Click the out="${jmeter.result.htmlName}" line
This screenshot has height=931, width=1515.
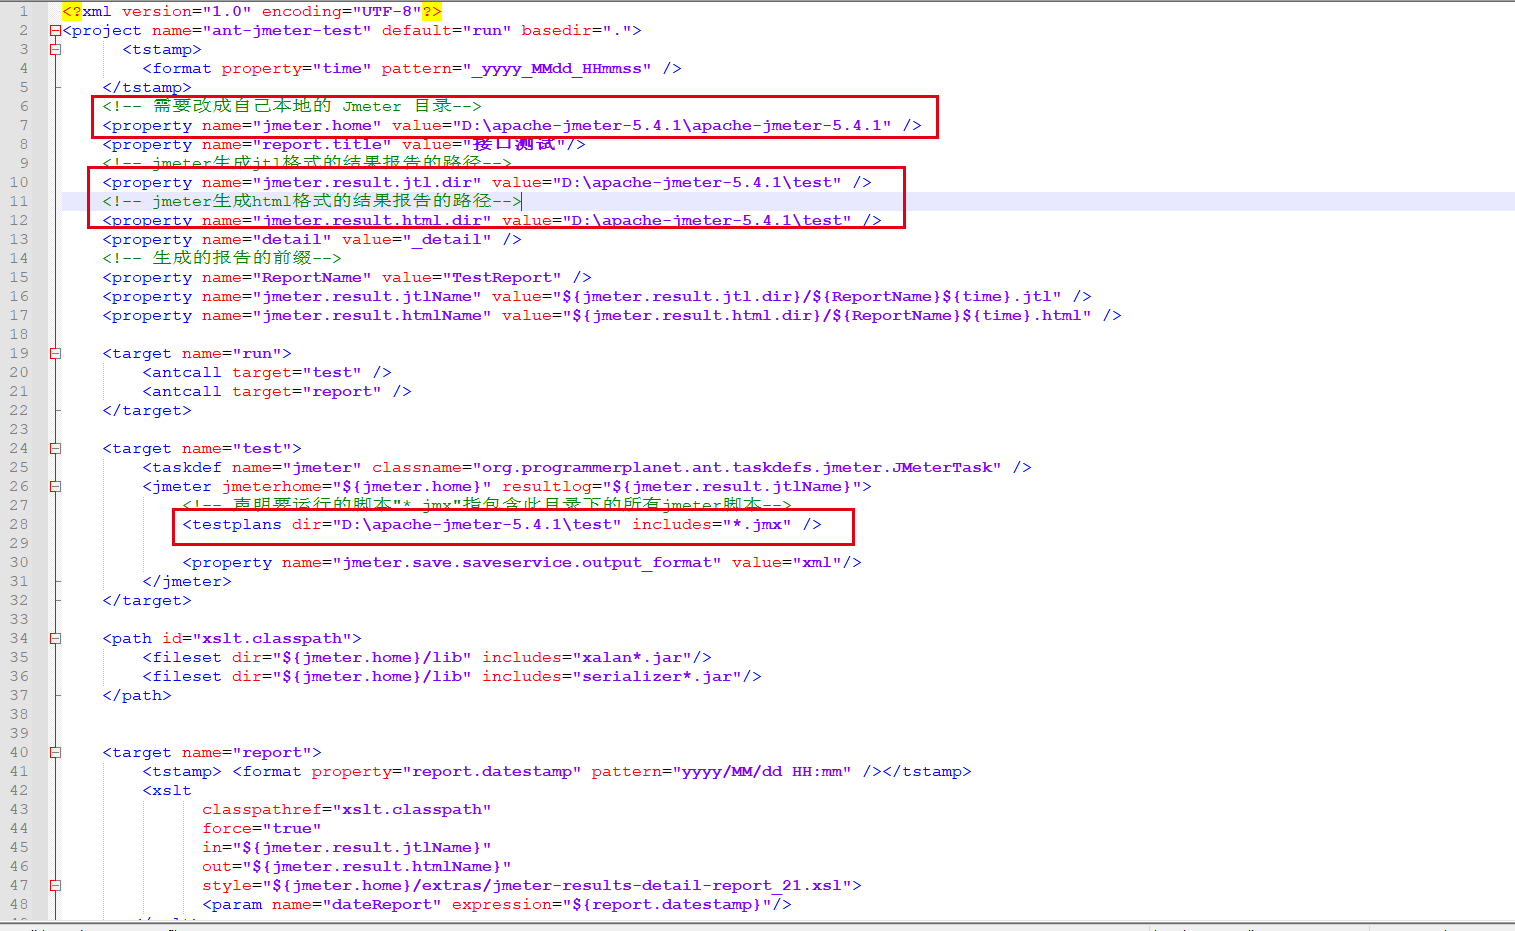pyautogui.click(x=356, y=866)
